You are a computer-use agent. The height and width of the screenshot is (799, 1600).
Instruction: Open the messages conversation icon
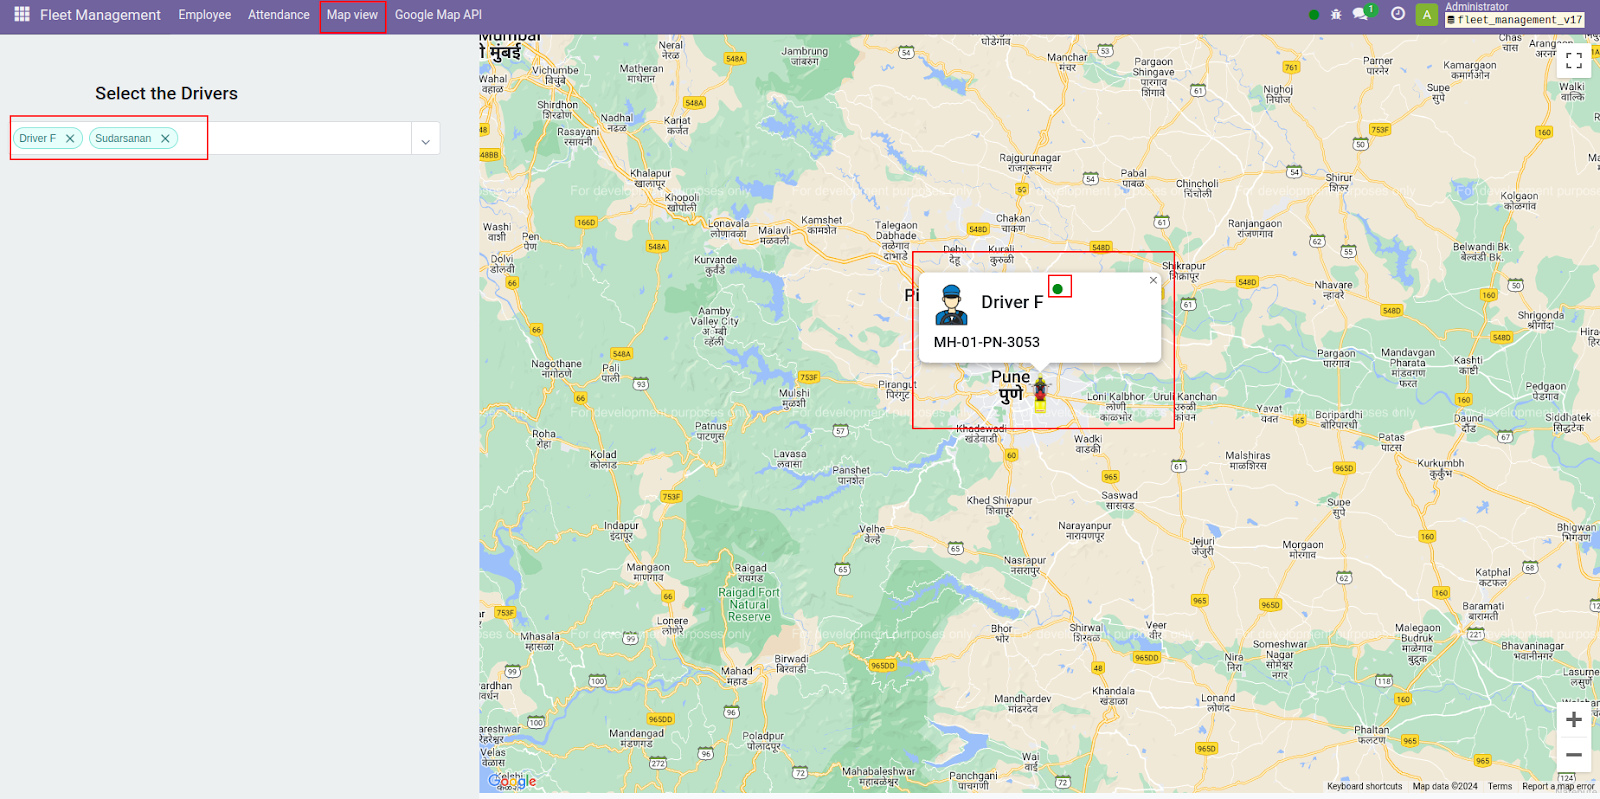point(1360,14)
